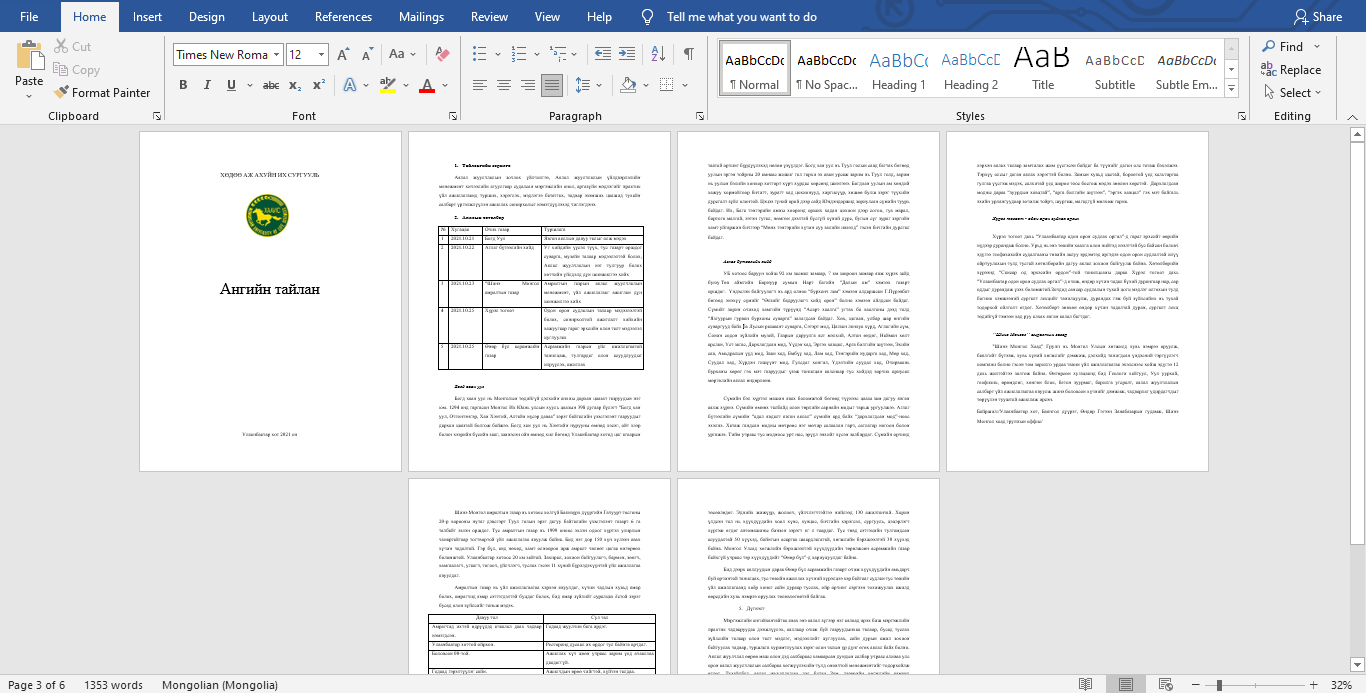Apply the Heading 1 style thumbnail
The width and height of the screenshot is (1366, 693).
click(x=899, y=68)
